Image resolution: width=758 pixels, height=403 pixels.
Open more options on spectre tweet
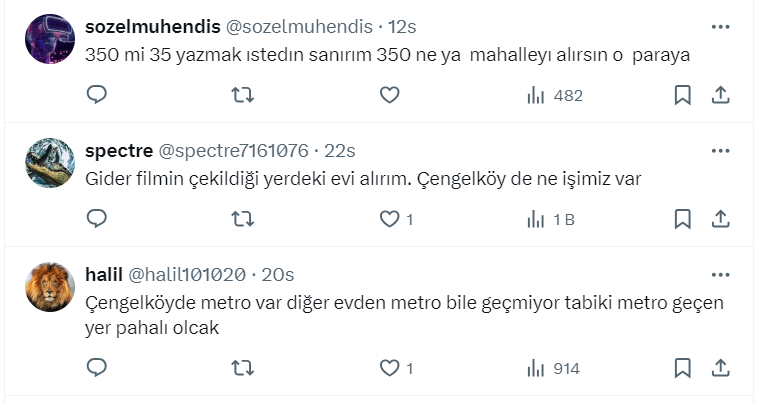pos(720,150)
